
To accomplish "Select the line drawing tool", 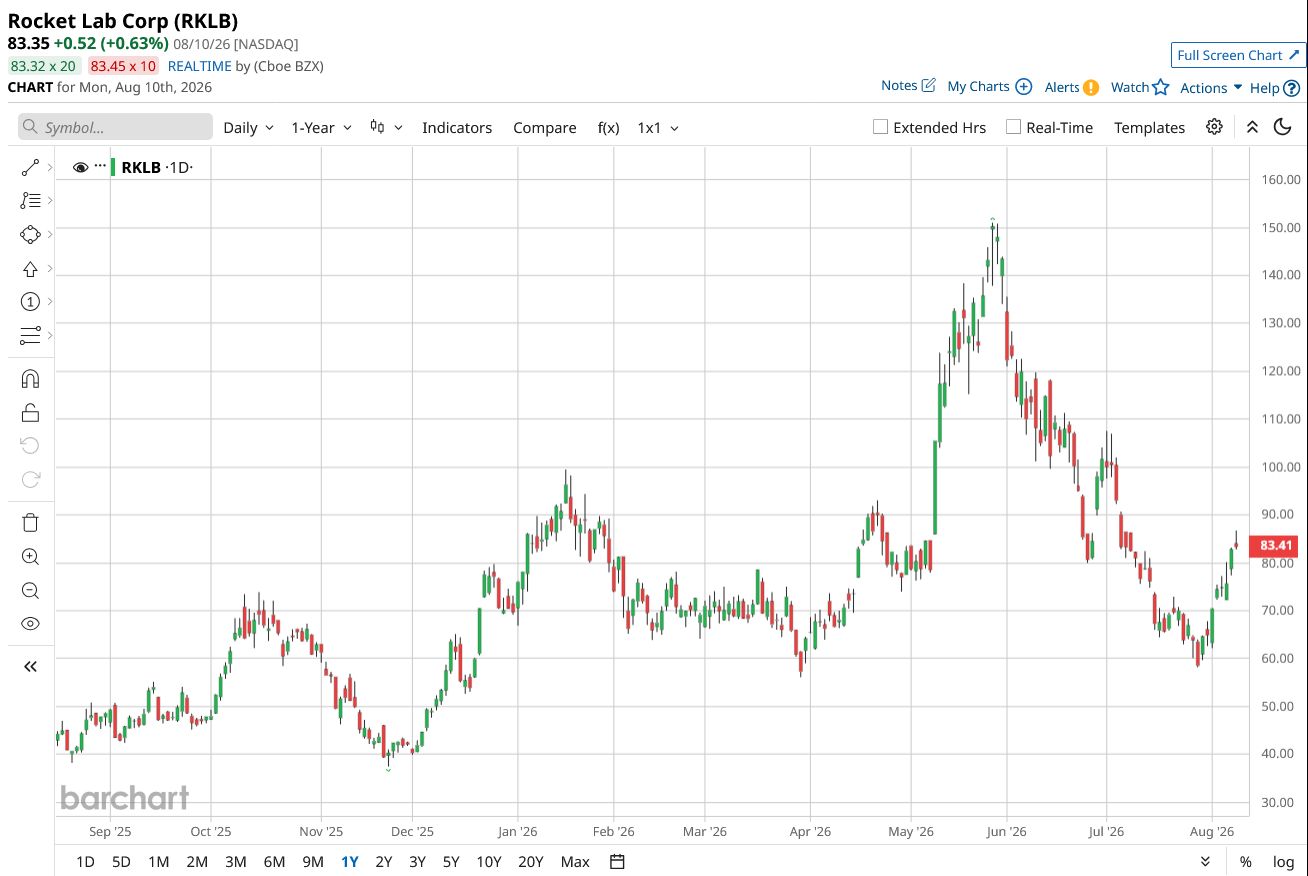I will tap(30, 167).
